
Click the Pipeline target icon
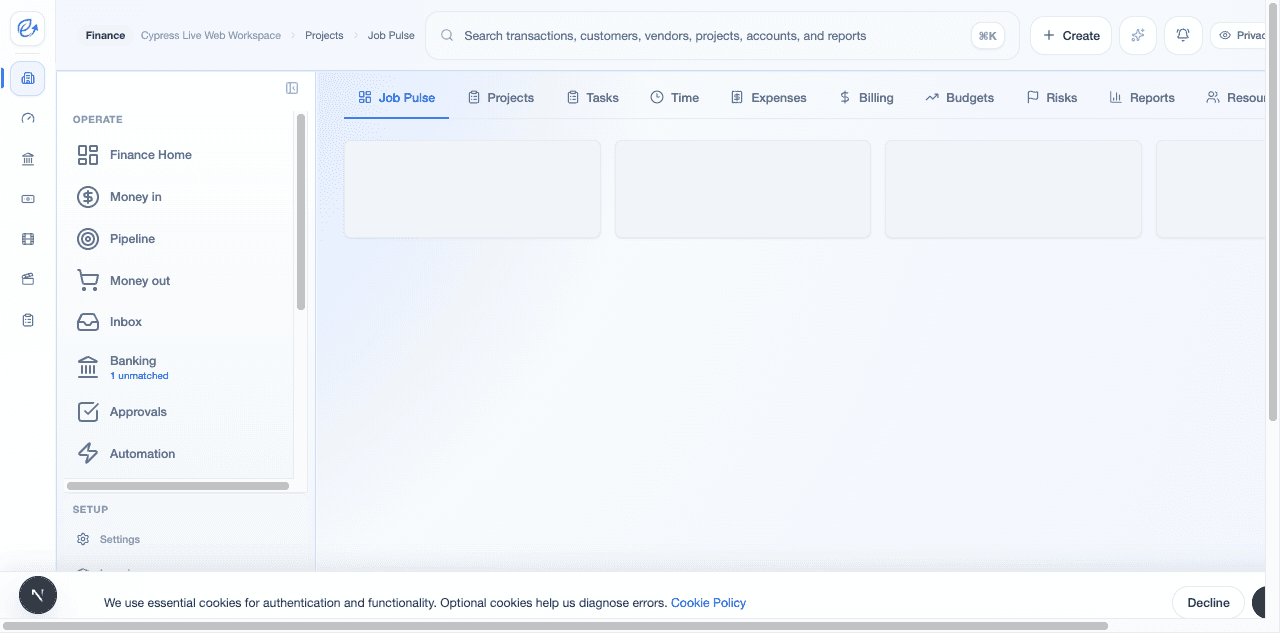point(88,239)
